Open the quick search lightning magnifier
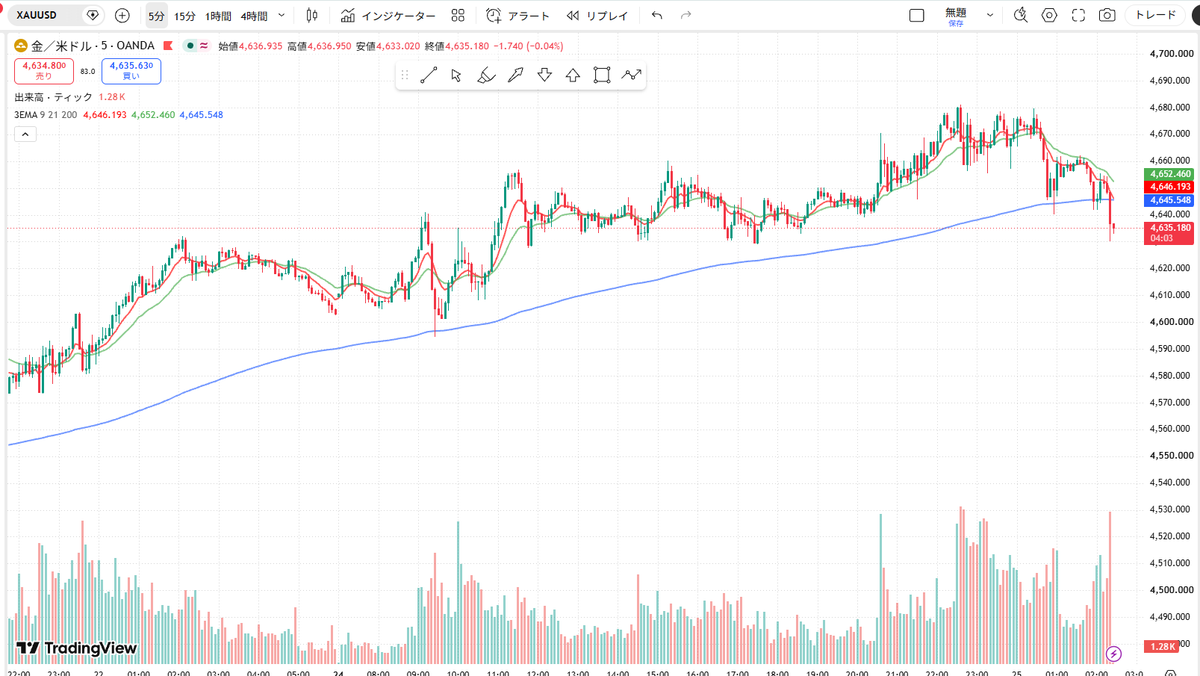This screenshot has width=1200, height=676. [x=1021, y=16]
